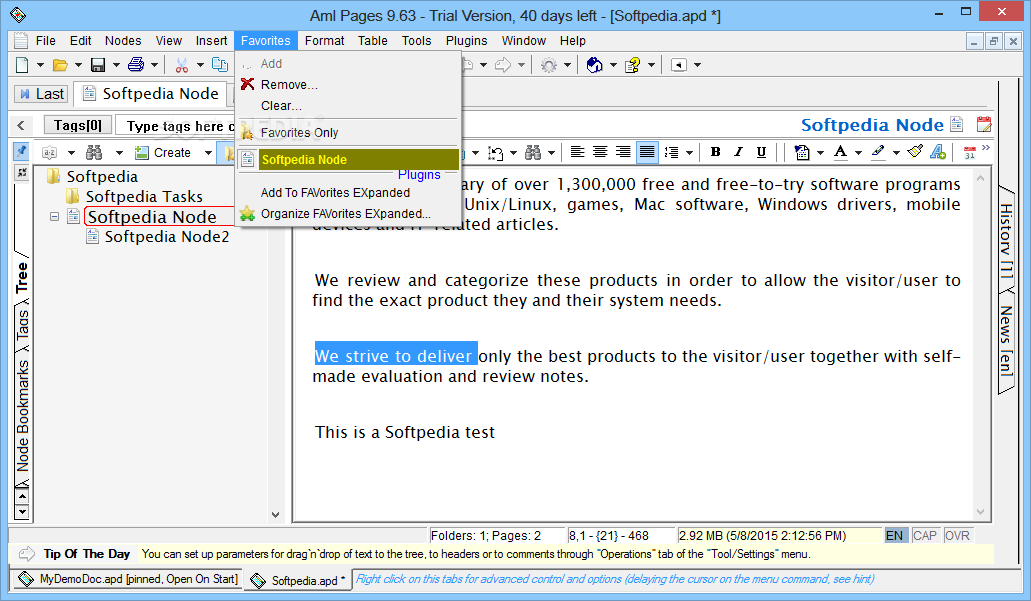
Task: Align text left
Action: point(577,152)
